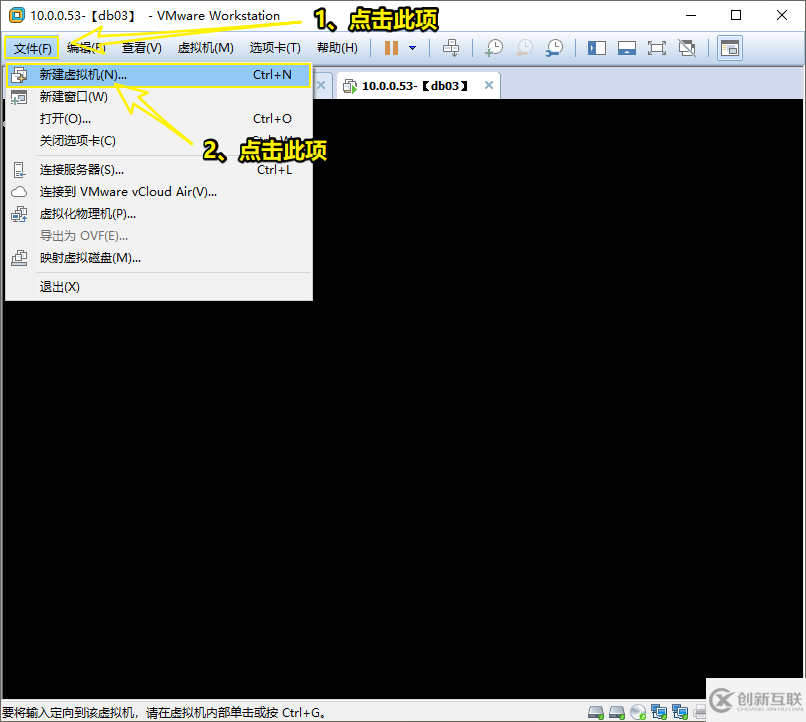Select 退出(X) to exit
The image size is (806, 722).
click(159, 287)
